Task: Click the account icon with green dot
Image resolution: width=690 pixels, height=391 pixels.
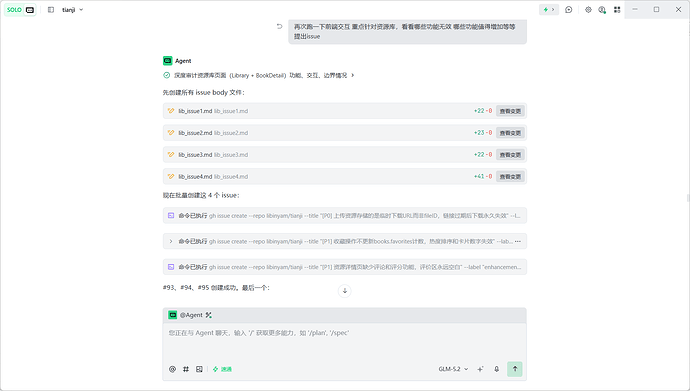Action: pos(602,10)
